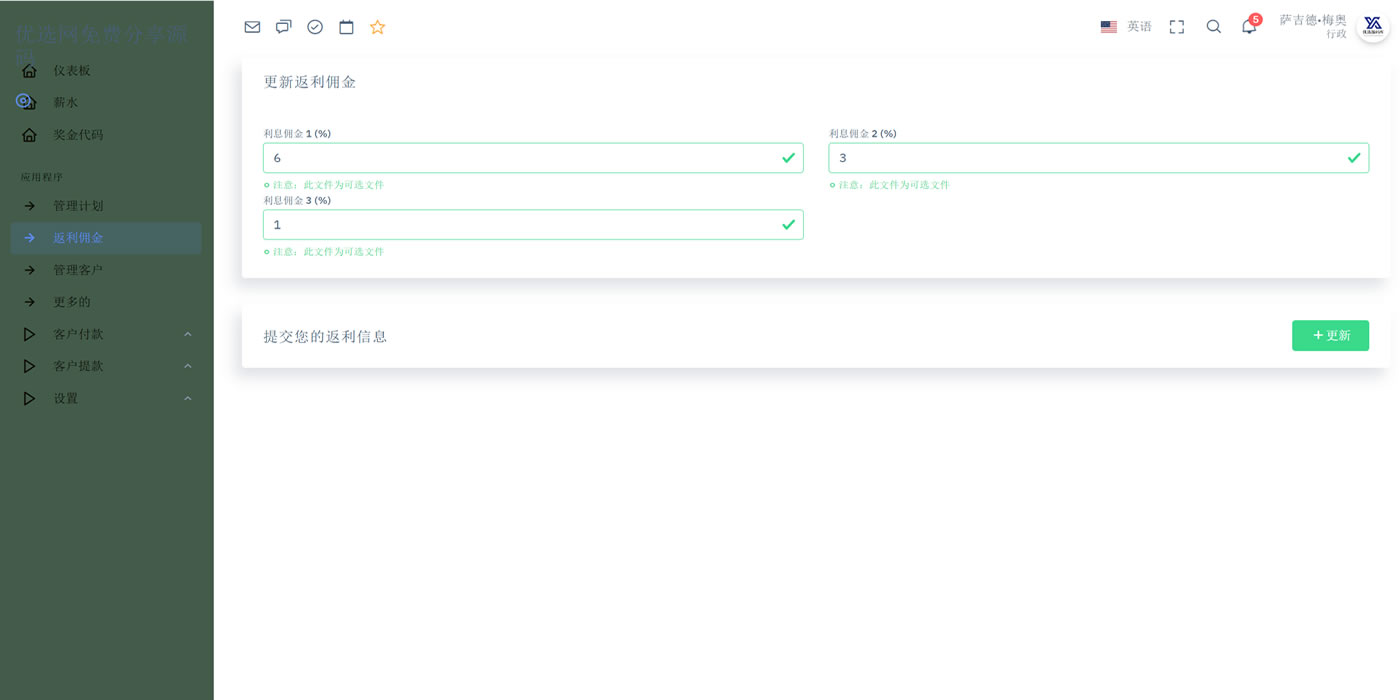The image size is (1400, 700).
Task: Focus the 利息佣金 2 input field
Action: (1085, 158)
